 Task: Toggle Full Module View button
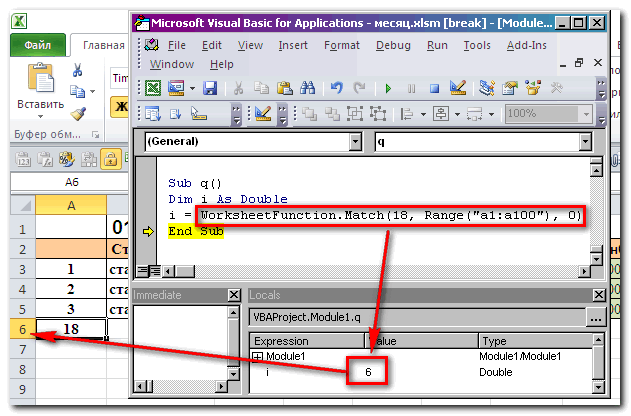pos(155,271)
